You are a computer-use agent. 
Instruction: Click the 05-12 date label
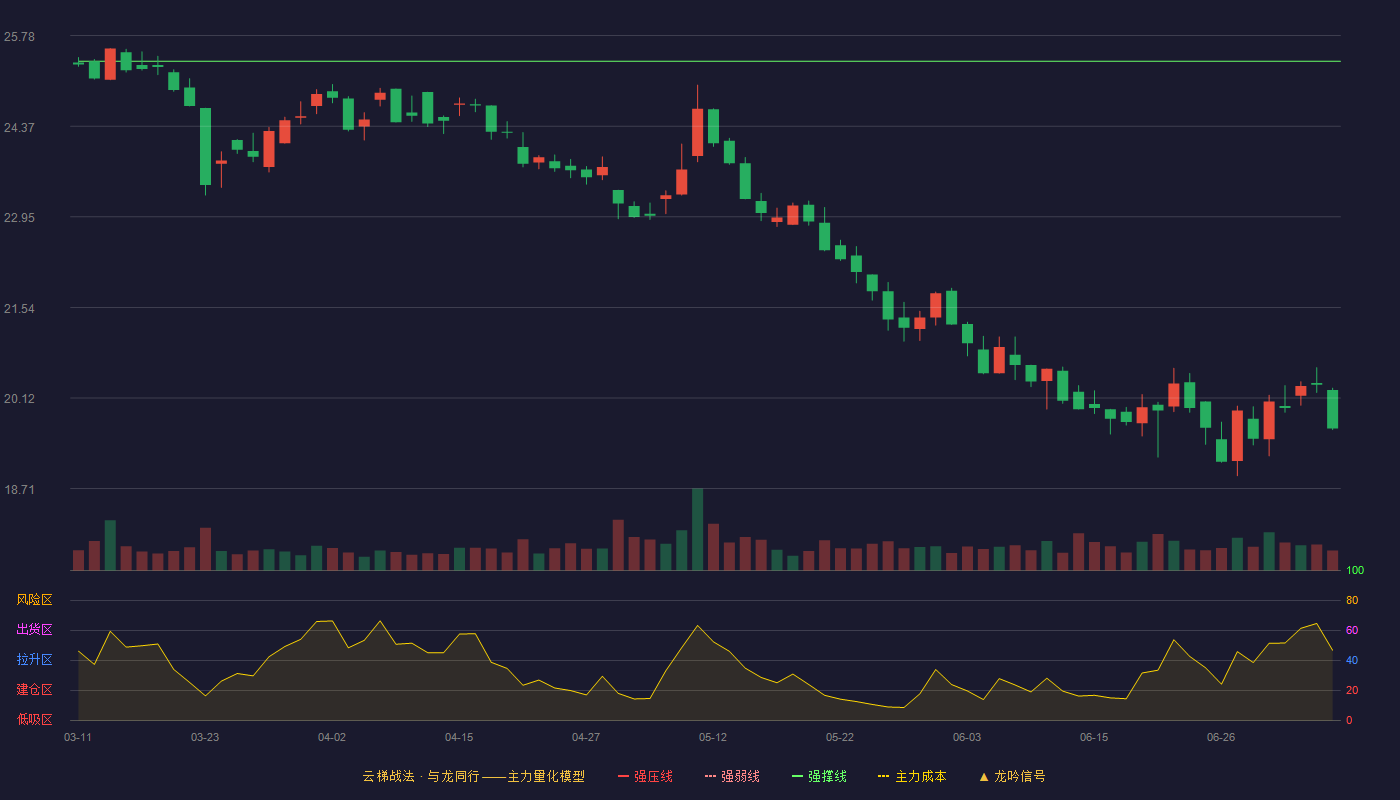tap(713, 737)
